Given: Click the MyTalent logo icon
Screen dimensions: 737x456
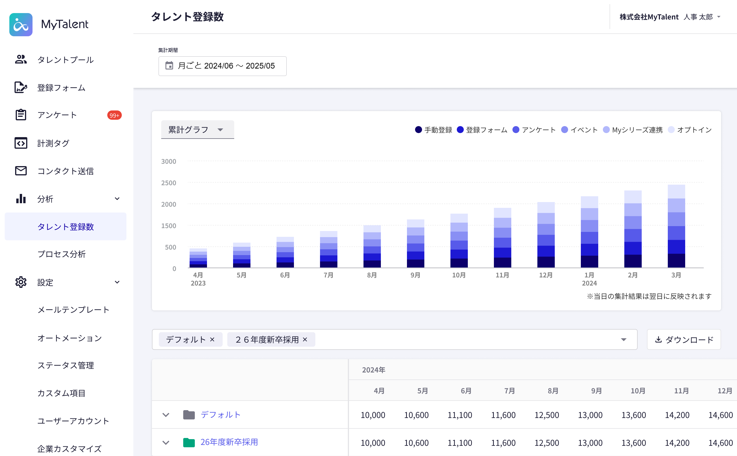Looking at the screenshot, I should tap(21, 24).
